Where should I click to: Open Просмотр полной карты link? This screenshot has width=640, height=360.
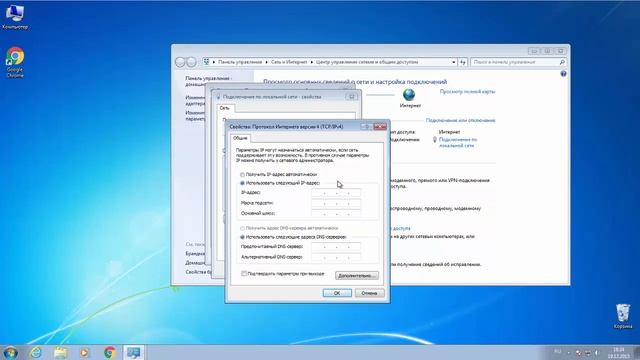pyautogui.click(x=467, y=92)
